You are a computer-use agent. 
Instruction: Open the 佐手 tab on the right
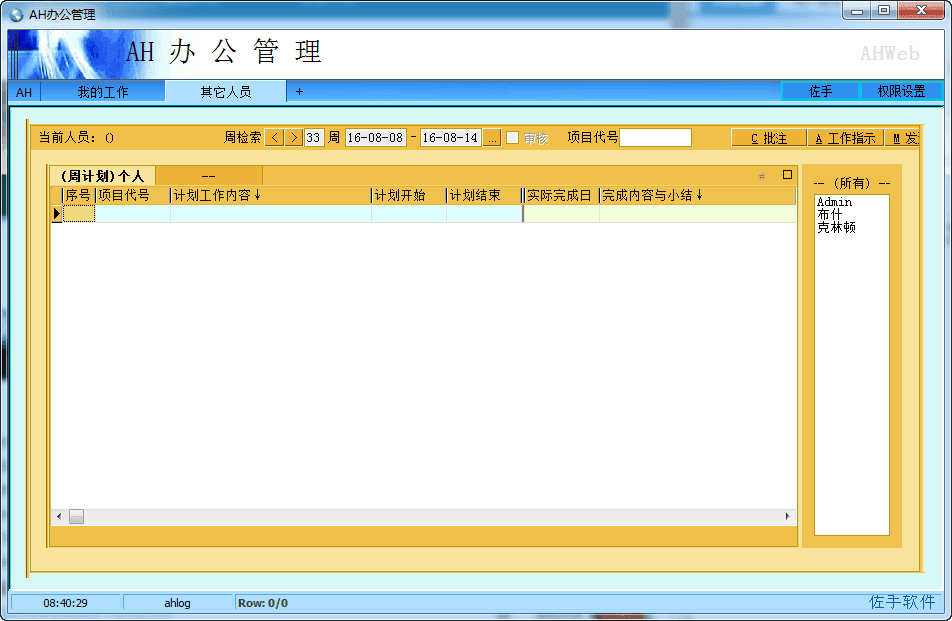point(820,90)
